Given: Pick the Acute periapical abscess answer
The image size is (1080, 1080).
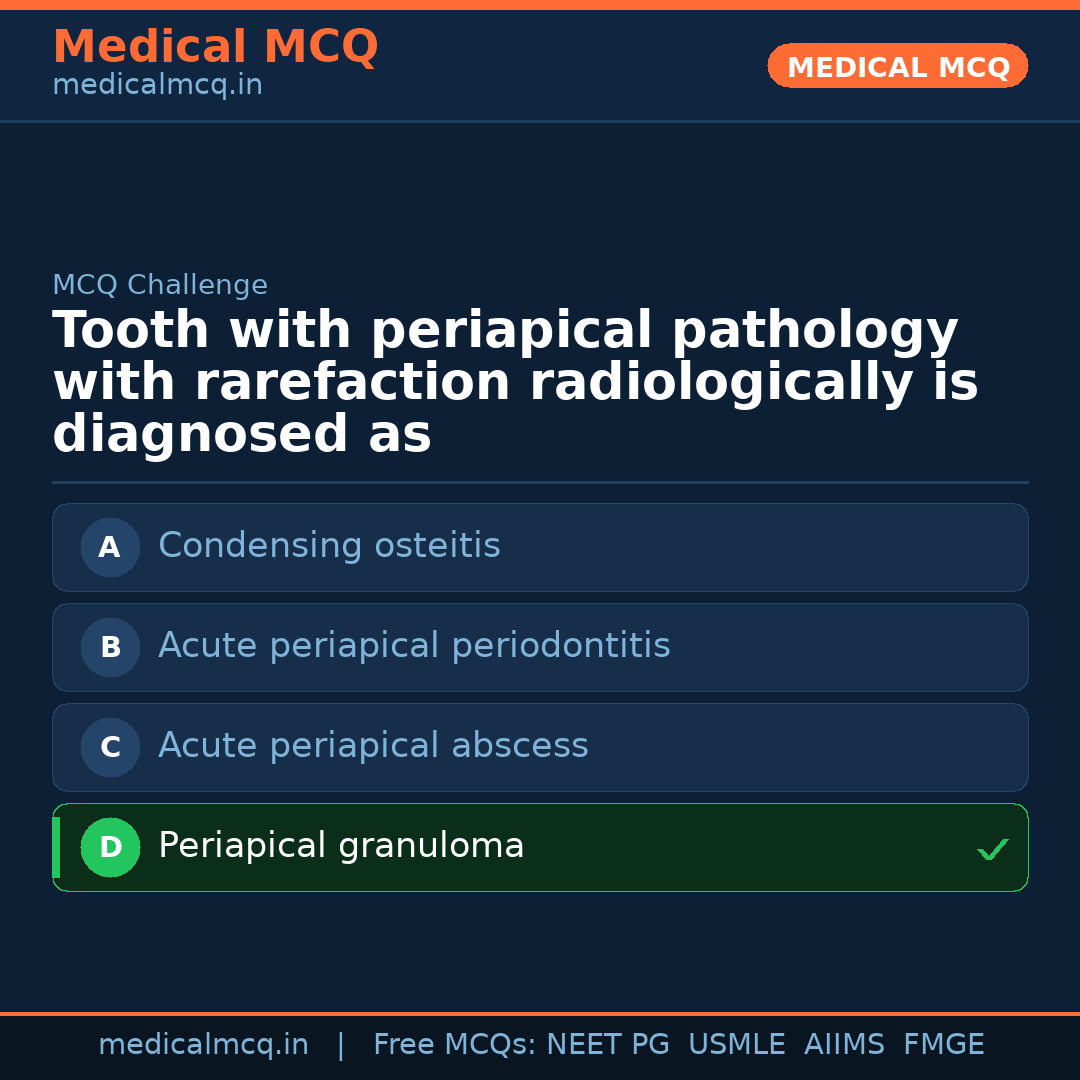Looking at the screenshot, I should (373, 746).
